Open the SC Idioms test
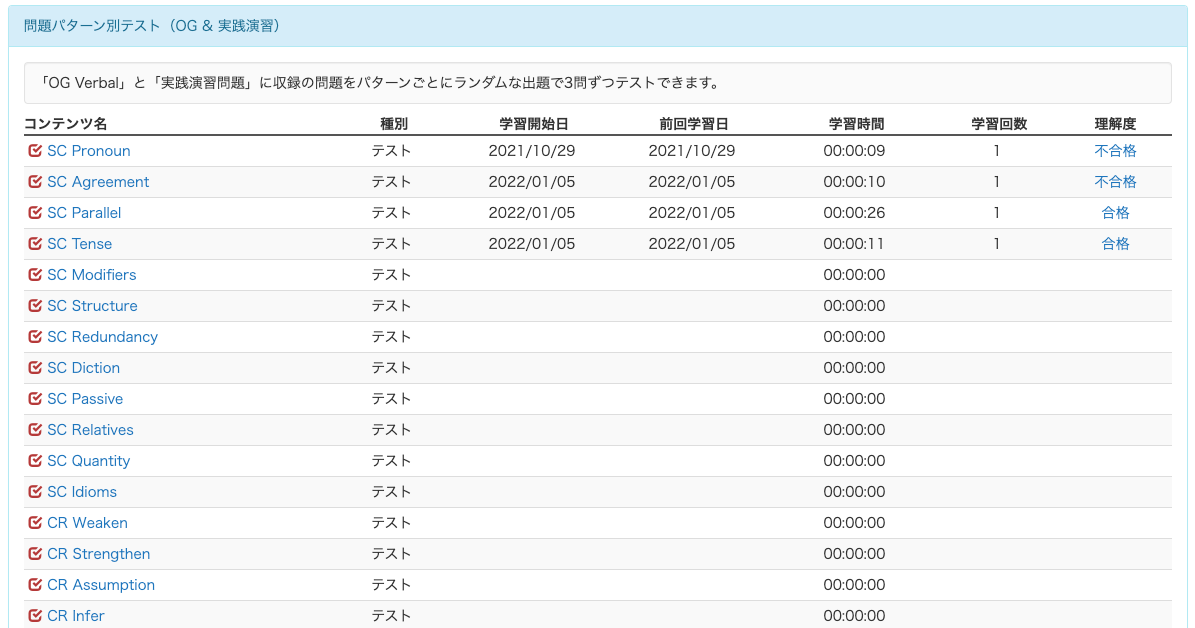 point(82,492)
